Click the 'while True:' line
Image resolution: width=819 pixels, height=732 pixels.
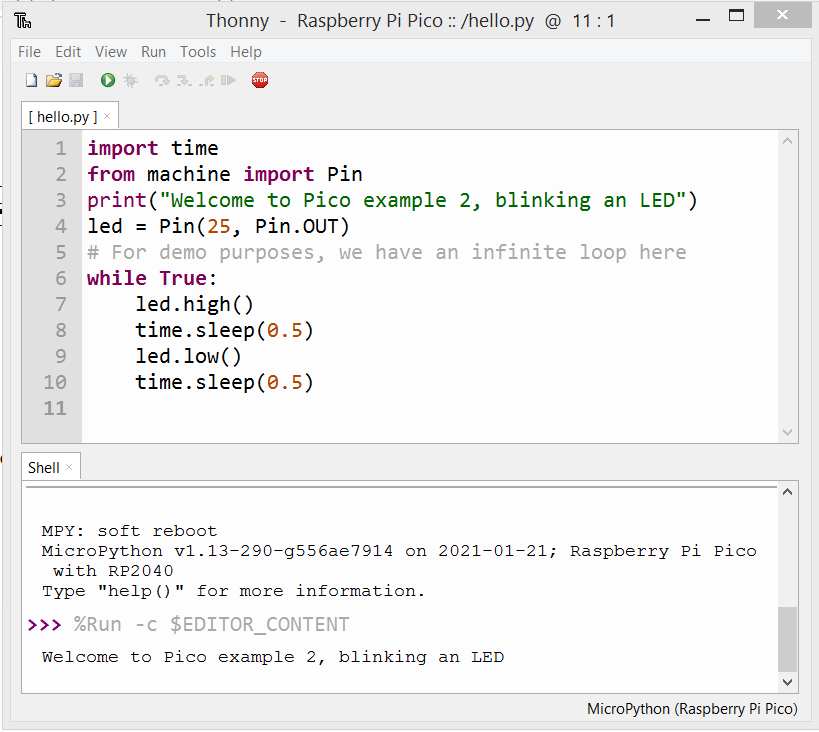tap(151, 278)
